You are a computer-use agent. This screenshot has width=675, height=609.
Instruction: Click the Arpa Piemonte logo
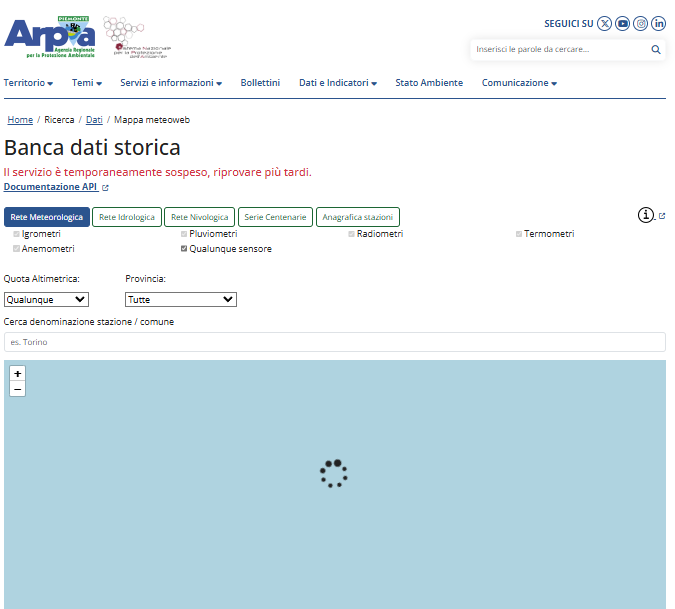click(50, 37)
